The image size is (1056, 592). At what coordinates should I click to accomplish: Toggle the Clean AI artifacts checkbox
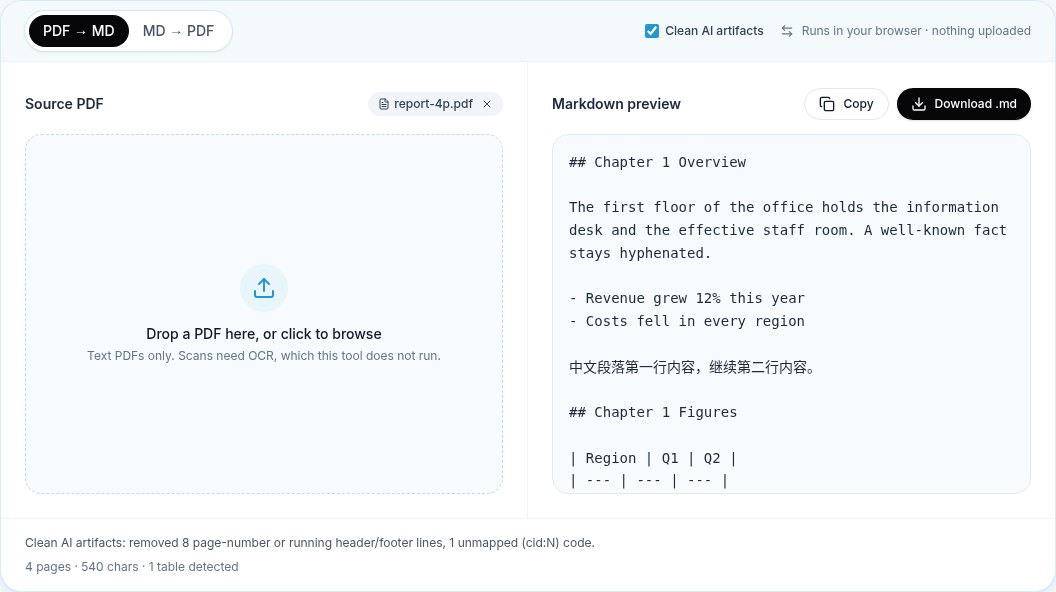click(x=651, y=31)
